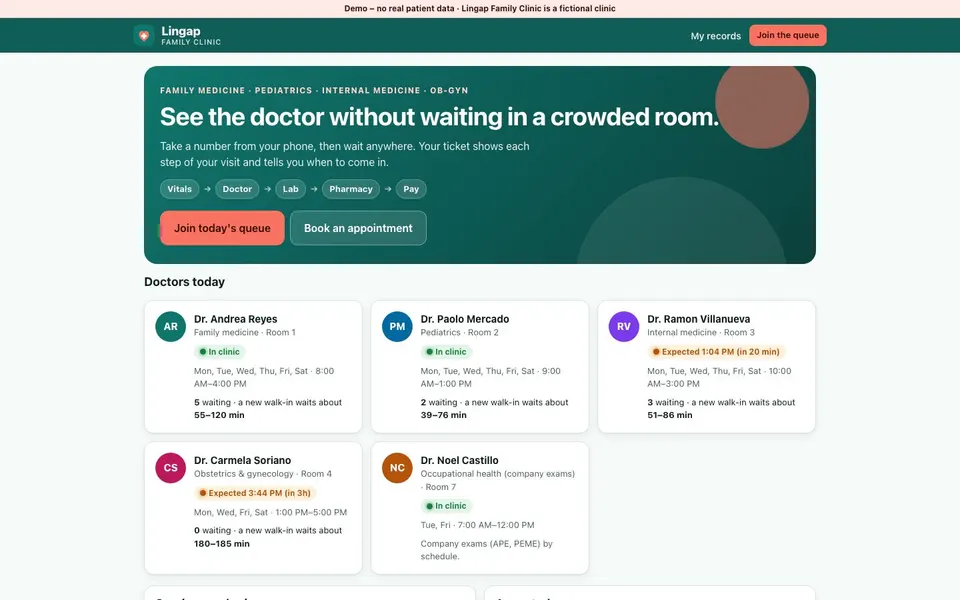Select the Pharmacy step chip

tap(351, 189)
